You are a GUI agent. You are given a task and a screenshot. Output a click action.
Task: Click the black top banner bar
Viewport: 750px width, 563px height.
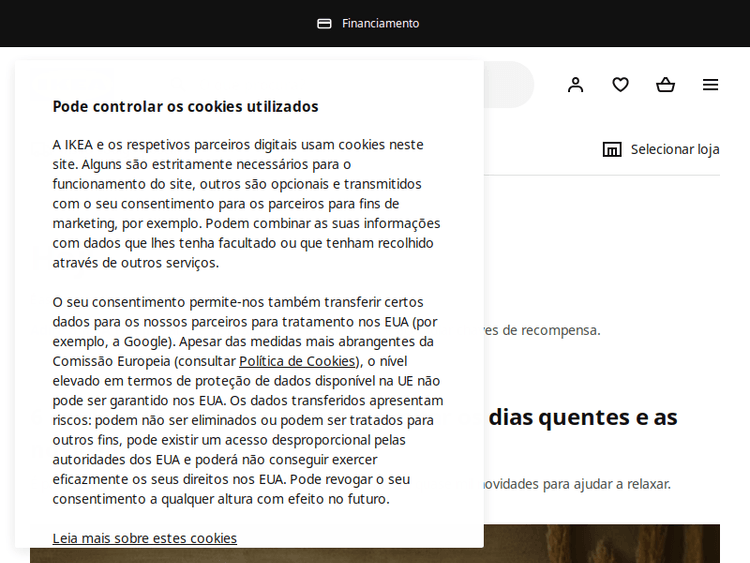[x=600, y=23]
